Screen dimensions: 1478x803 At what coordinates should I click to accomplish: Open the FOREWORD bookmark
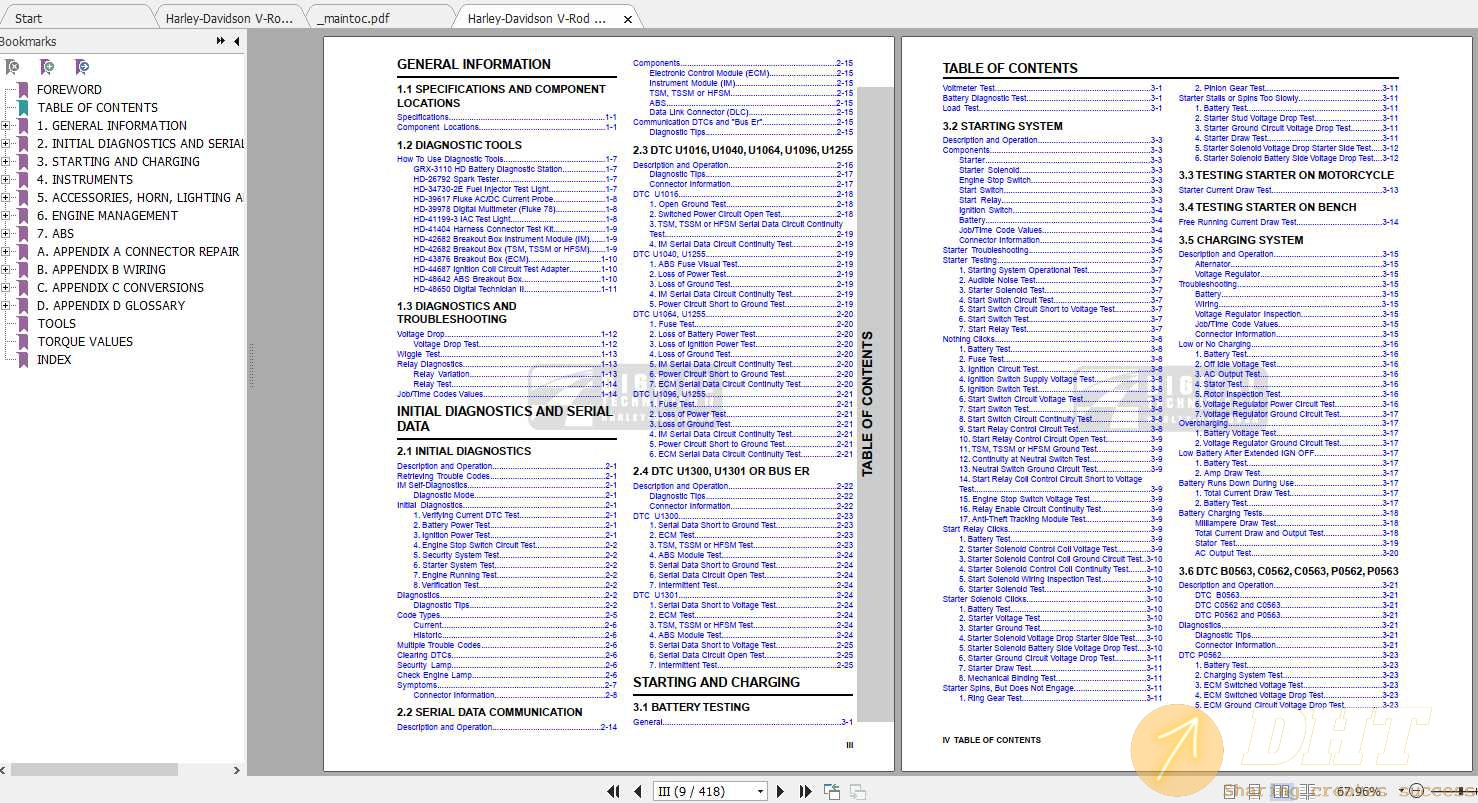pos(69,90)
